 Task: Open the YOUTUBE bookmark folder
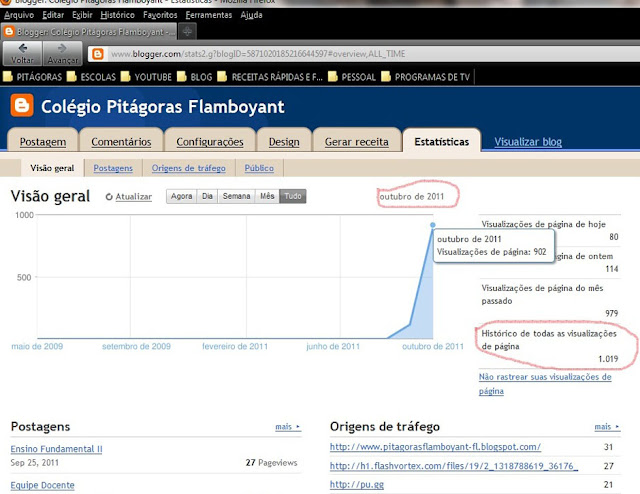click(146, 77)
